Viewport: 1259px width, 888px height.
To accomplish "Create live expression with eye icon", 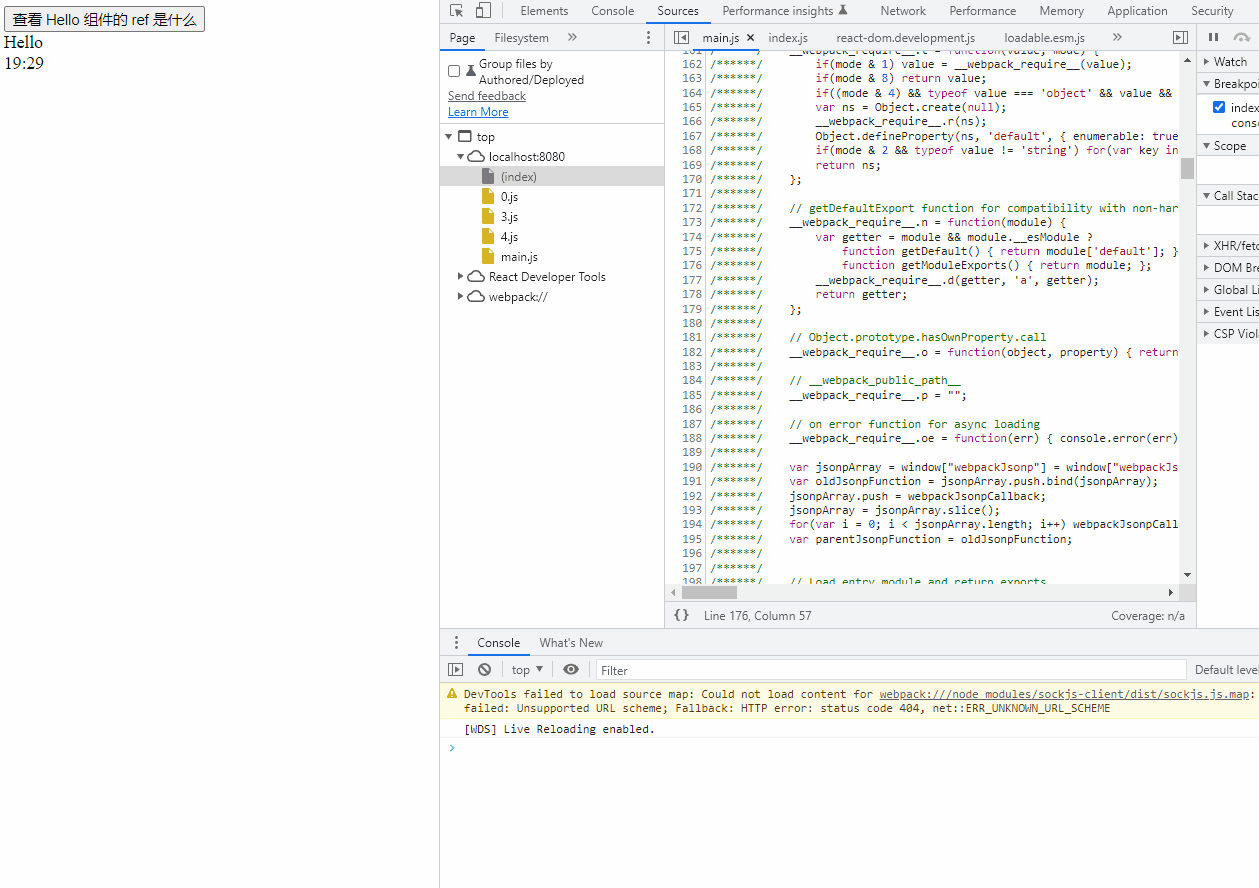I will (x=570, y=670).
